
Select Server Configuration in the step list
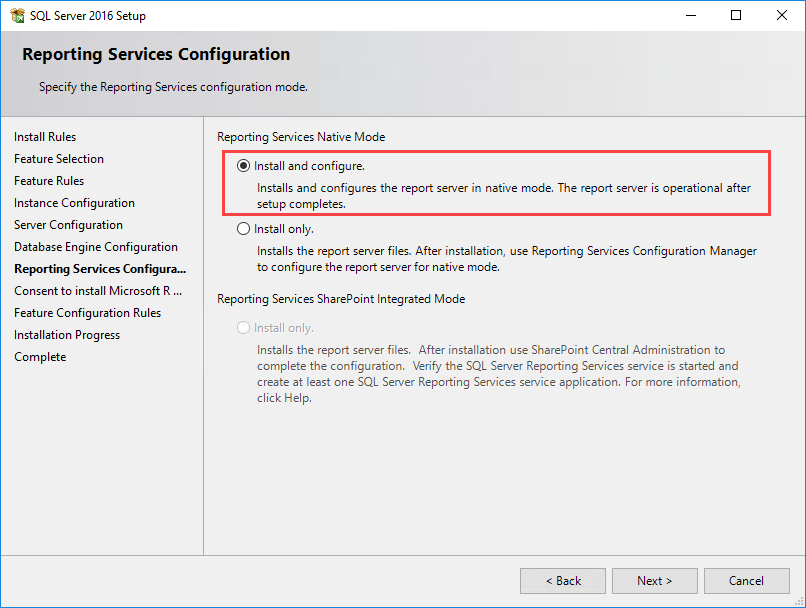(68, 225)
